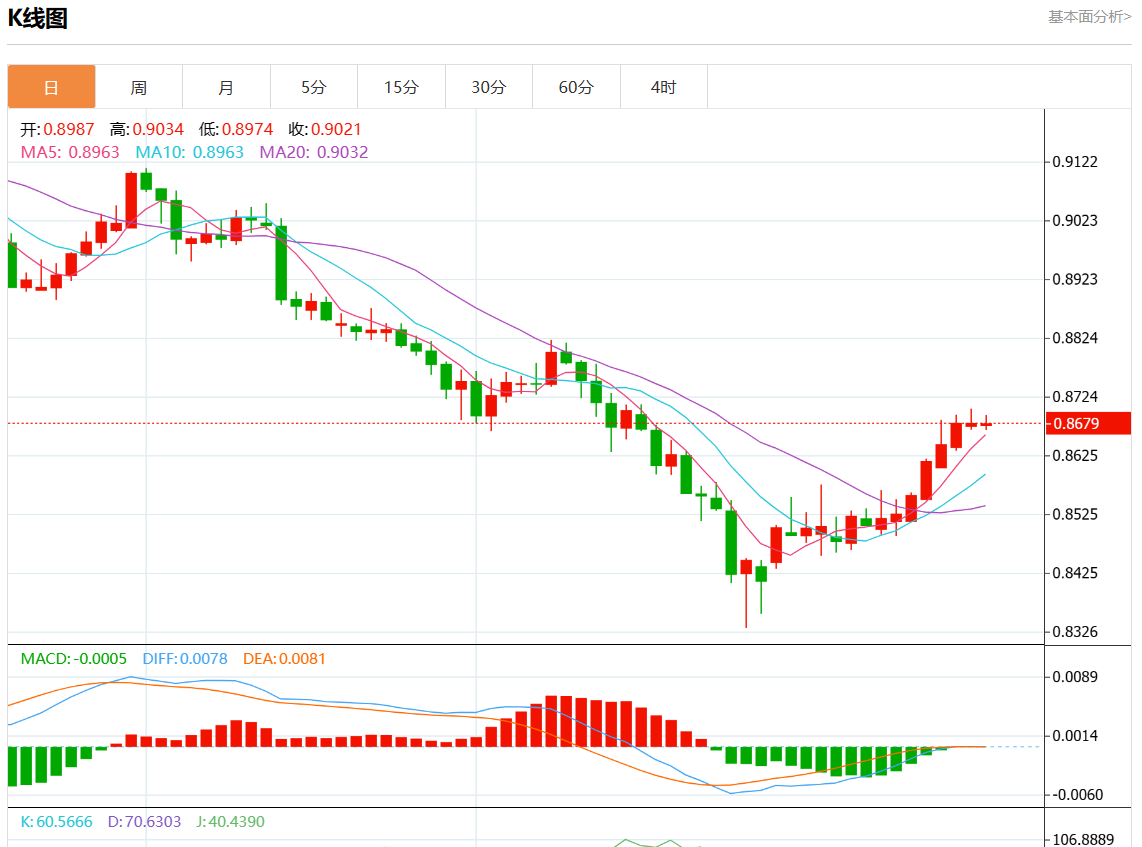Image resolution: width=1142 pixels, height=847 pixels.
Task: Click the 0.8923 price axis label
Action: pos(1075,279)
